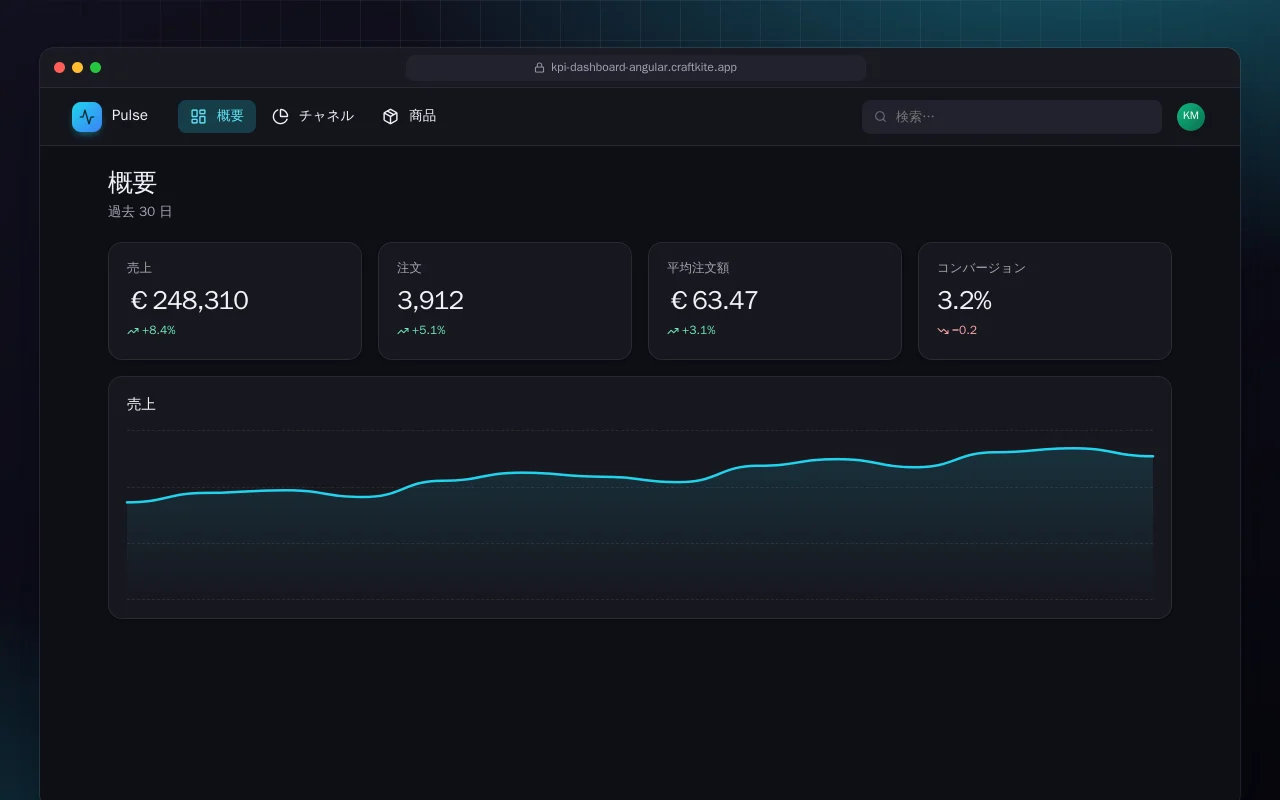Select the 3,912 orders value

[430, 300]
